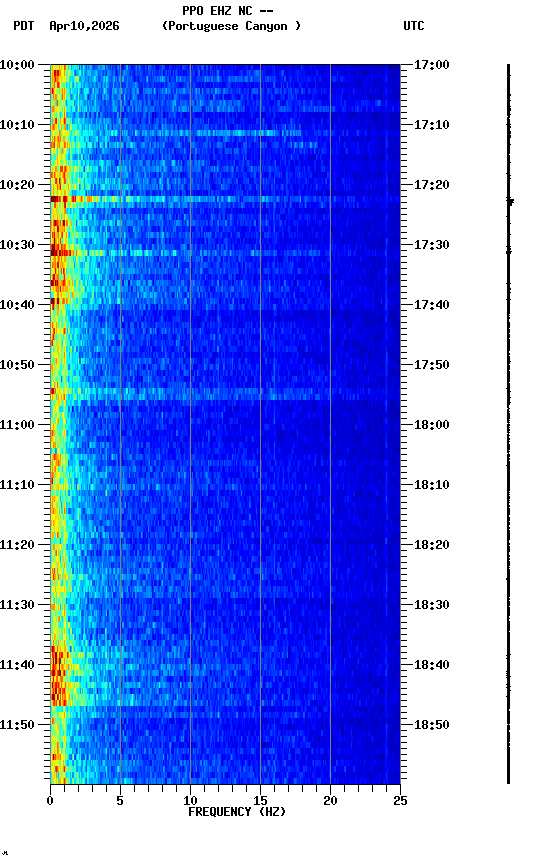Click the low-frequency red band near 11:42
552x864 pixels.
point(58,678)
